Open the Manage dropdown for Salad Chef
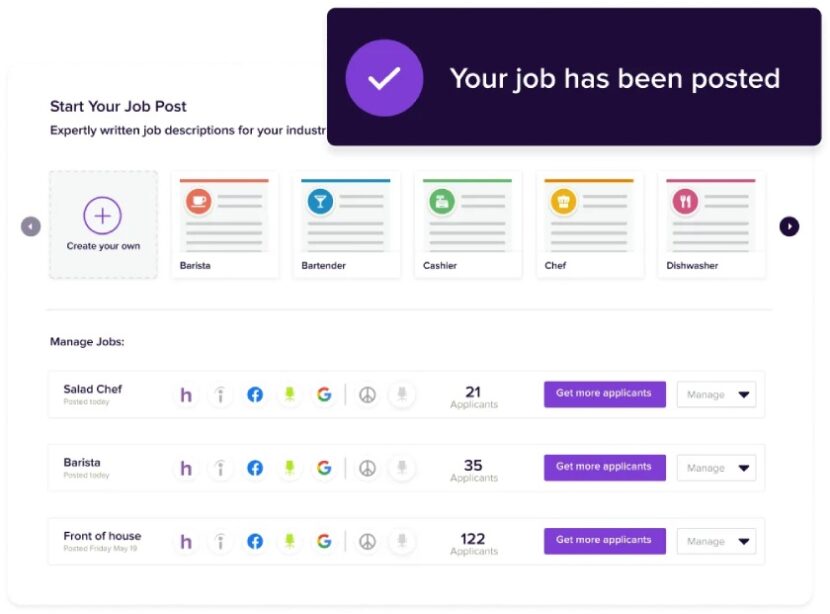Screen dimensions: 830x614 (716, 394)
